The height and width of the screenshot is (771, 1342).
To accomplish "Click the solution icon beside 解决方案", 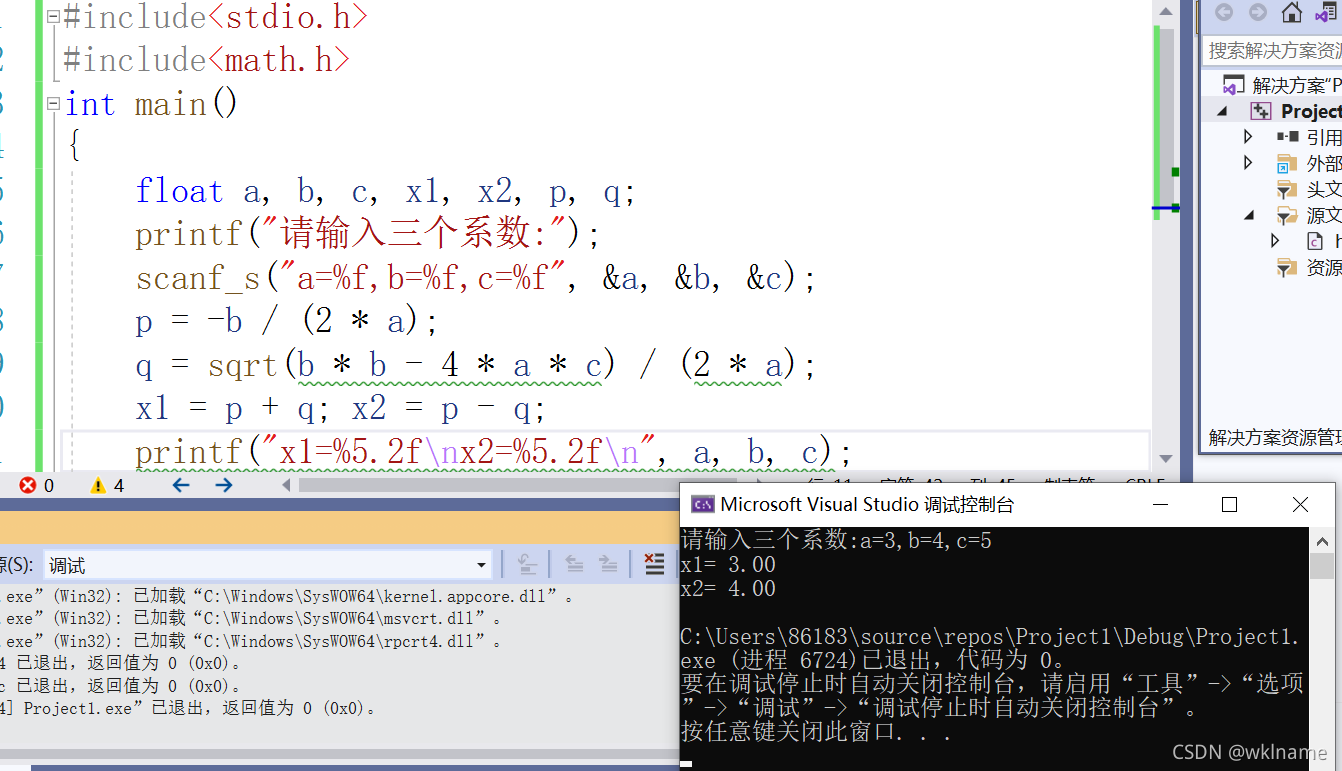I will click(x=1234, y=86).
